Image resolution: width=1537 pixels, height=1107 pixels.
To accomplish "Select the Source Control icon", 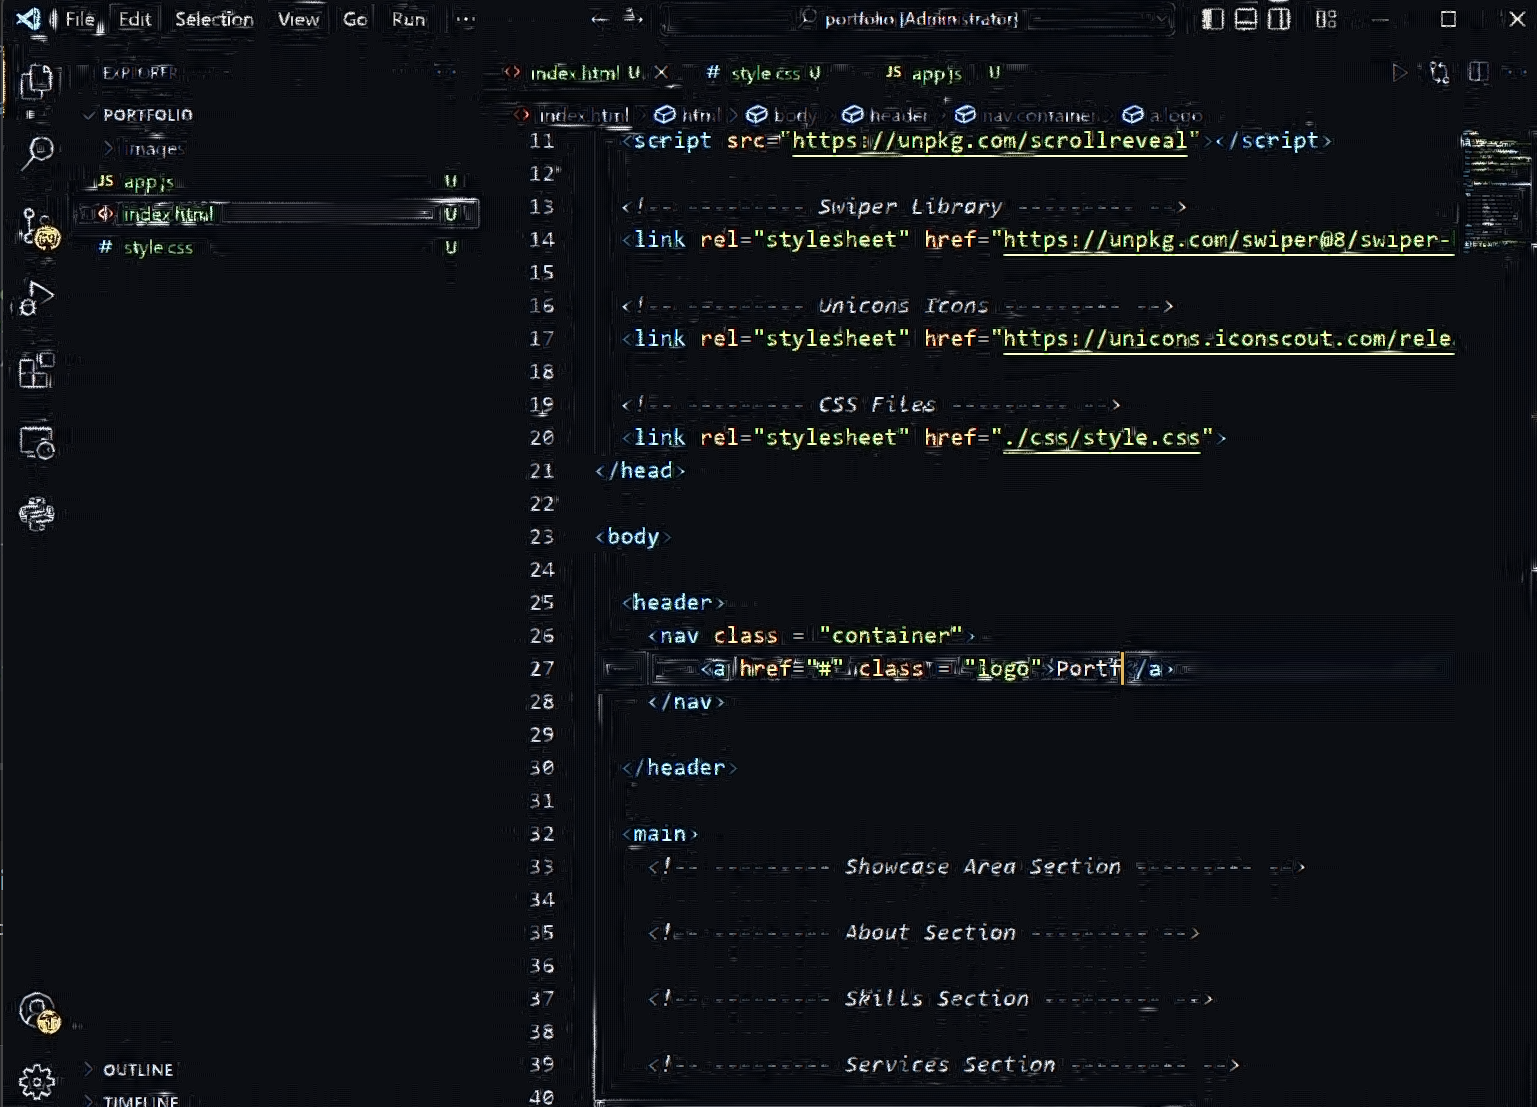I will point(37,230).
